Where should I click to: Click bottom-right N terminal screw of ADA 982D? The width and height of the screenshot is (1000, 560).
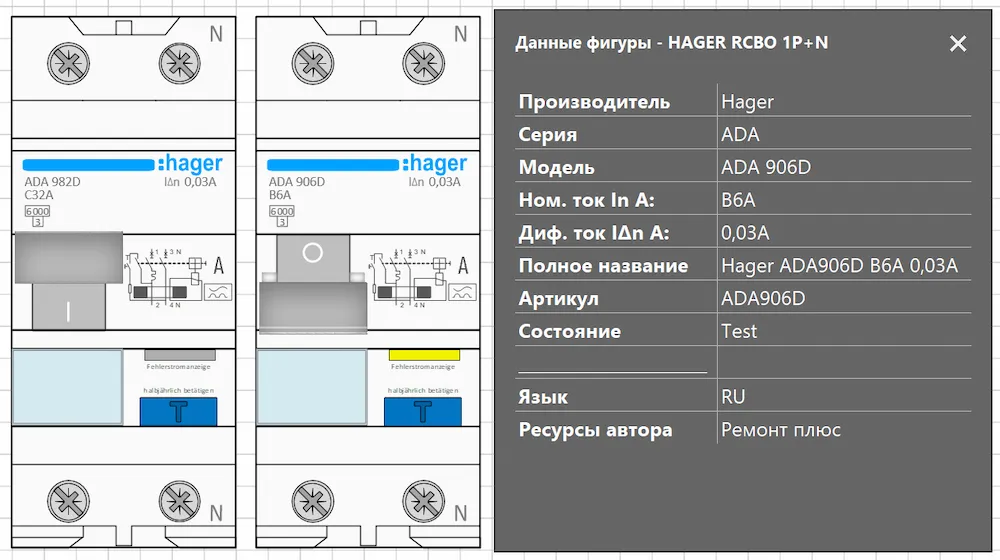[179, 501]
